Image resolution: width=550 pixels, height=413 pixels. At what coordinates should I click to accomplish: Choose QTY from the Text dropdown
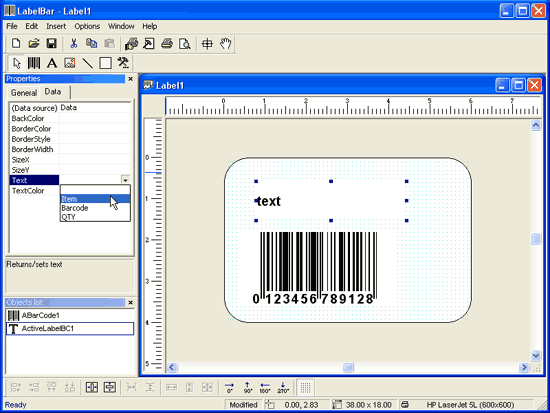[x=95, y=217]
